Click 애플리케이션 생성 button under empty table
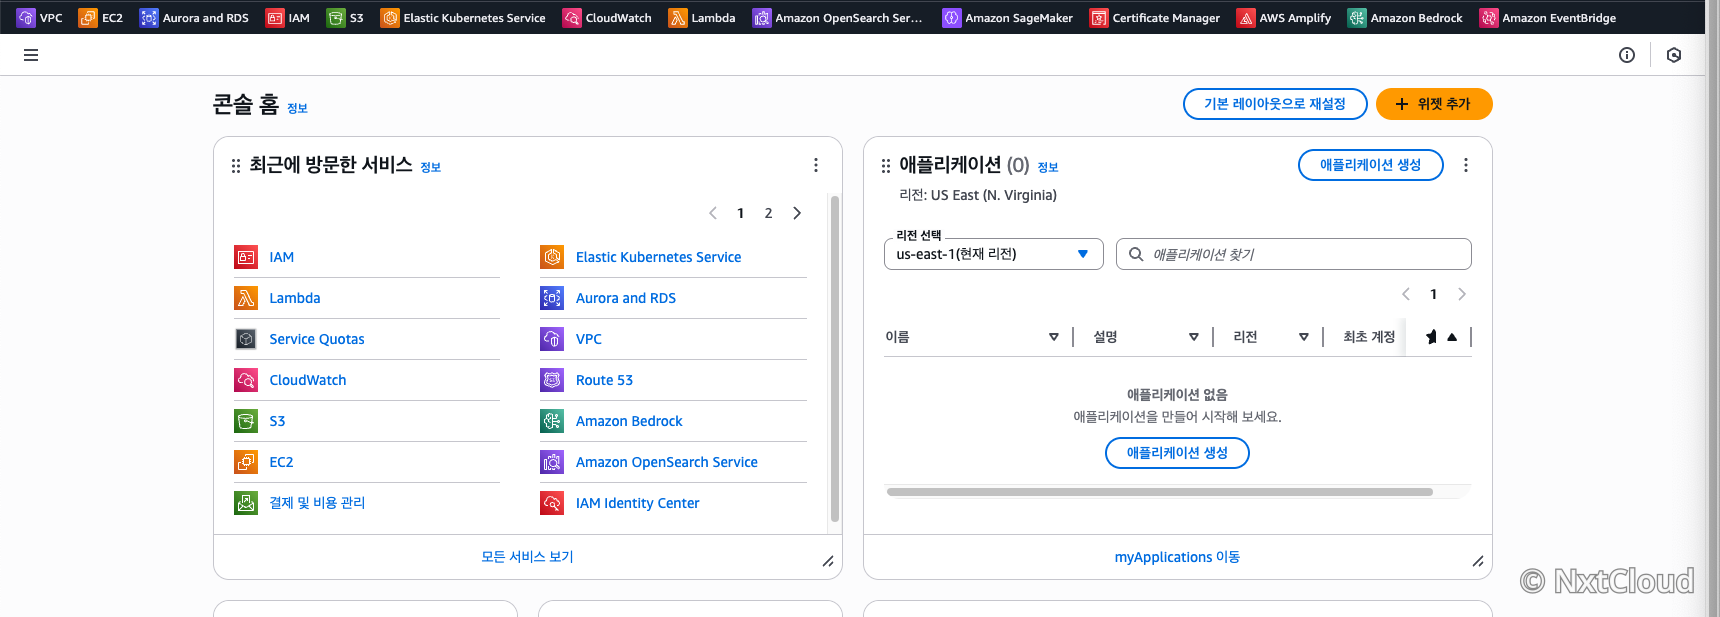 point(1177,453)
